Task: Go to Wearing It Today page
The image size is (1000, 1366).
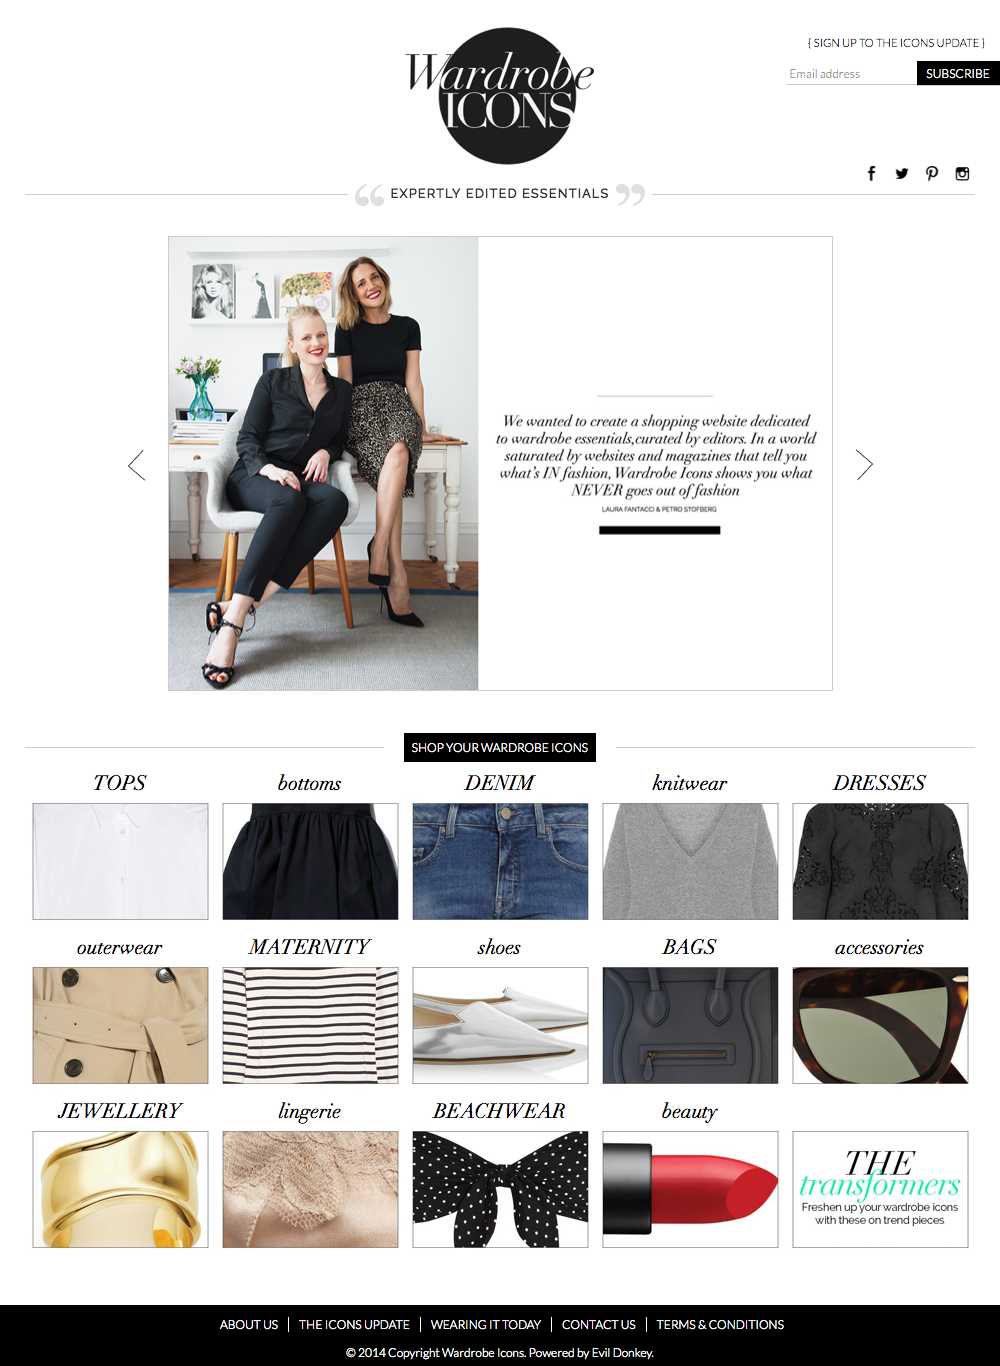Action: click(486, 1324)
